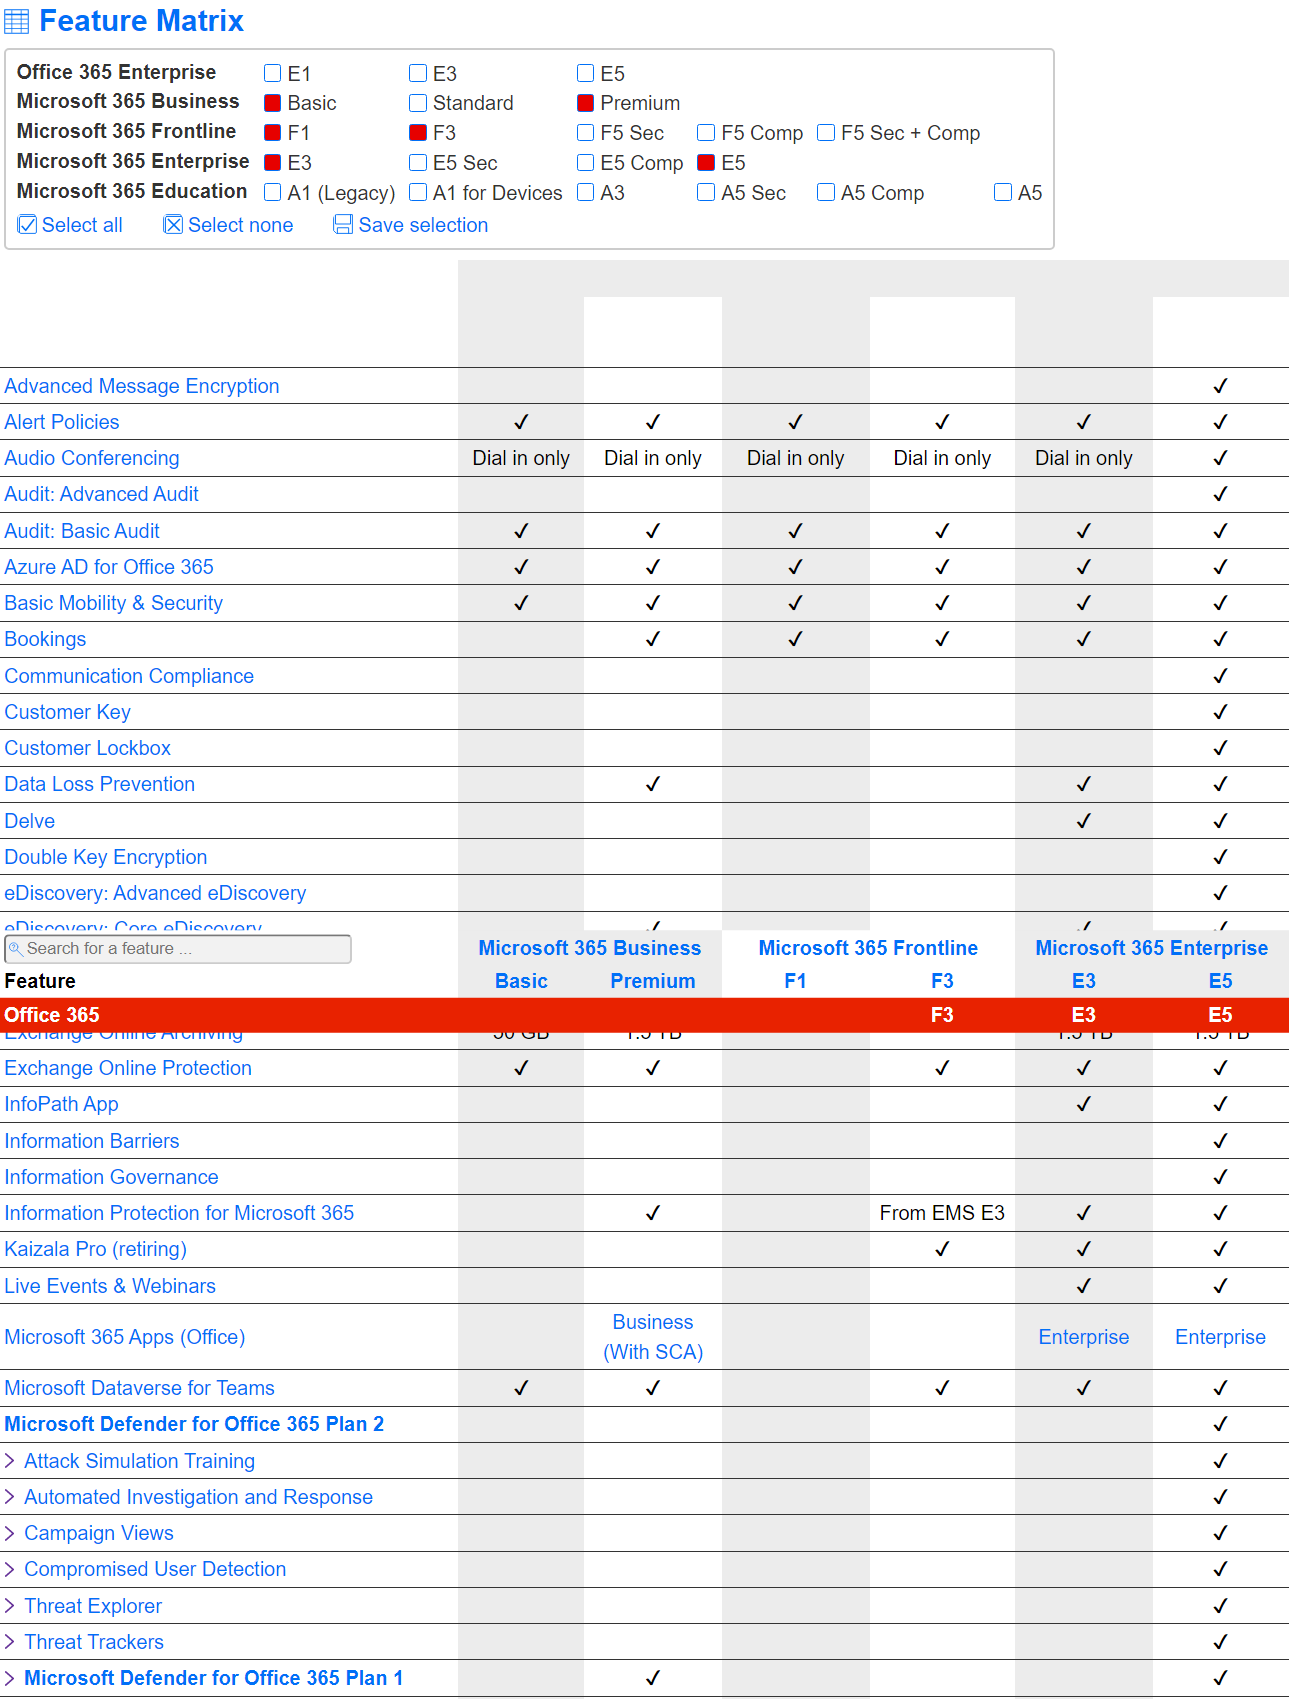Expand the Threat Trackers row
This screenshot has width=1304, height=1699.
coord(10,1642)
